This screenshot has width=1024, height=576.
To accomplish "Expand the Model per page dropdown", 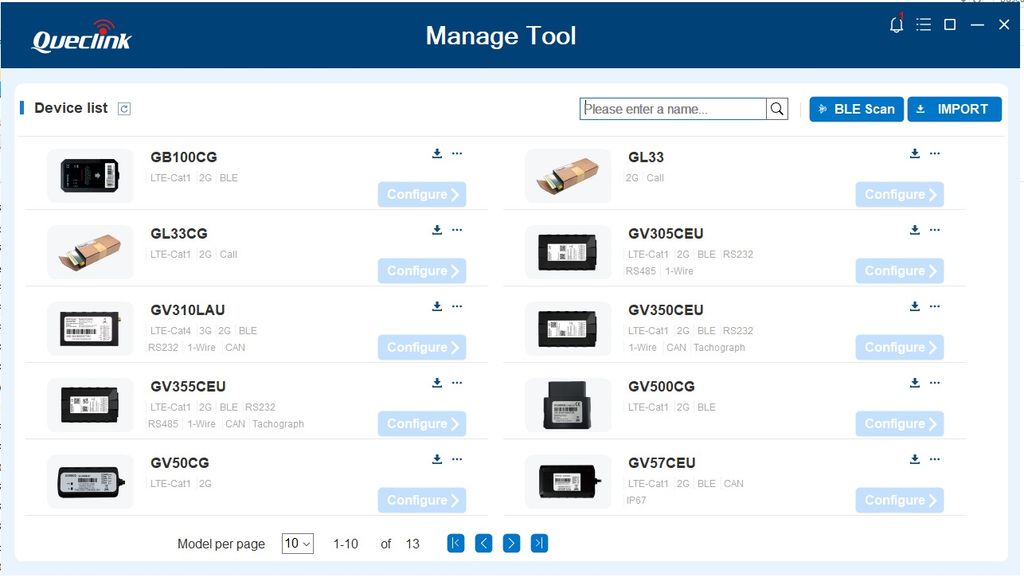I will click(x=298, y=544).
